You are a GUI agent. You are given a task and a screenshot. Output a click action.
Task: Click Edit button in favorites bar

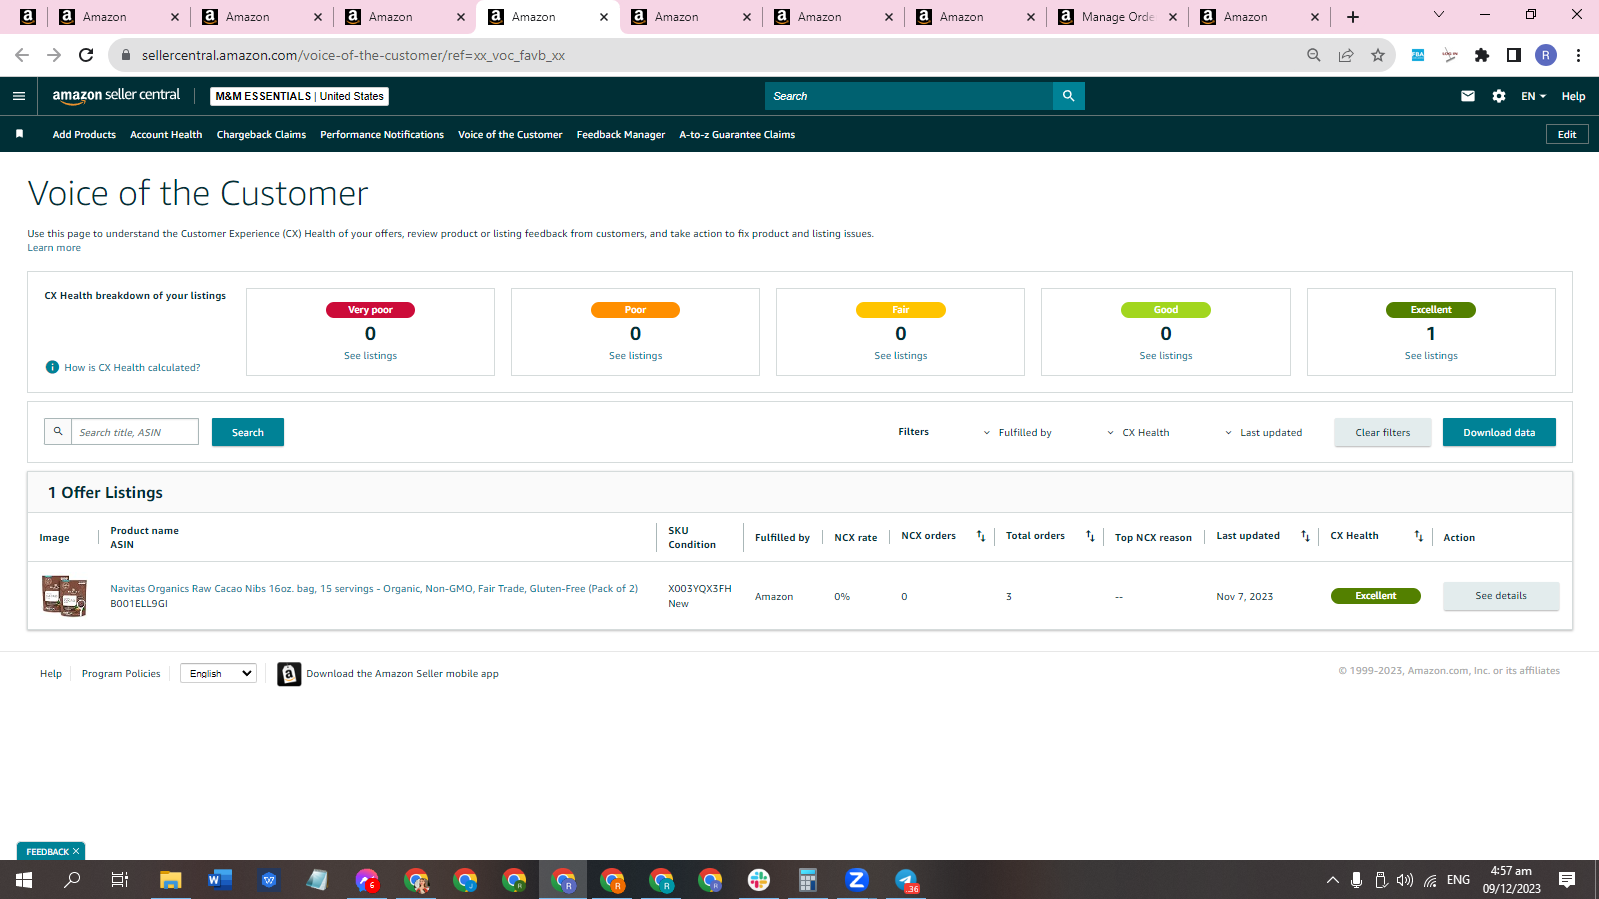1567,134
